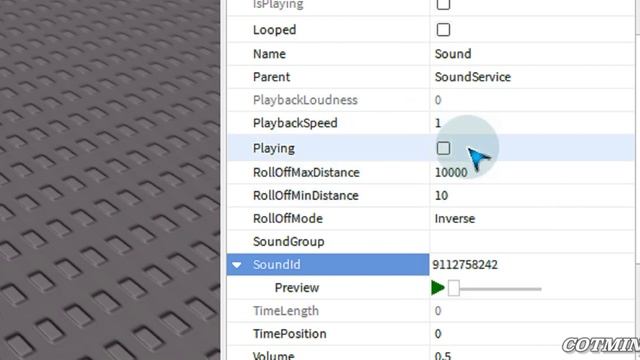
Task: Click the PlaybackLoudness value 0
Action: click(x=438, y=100)
